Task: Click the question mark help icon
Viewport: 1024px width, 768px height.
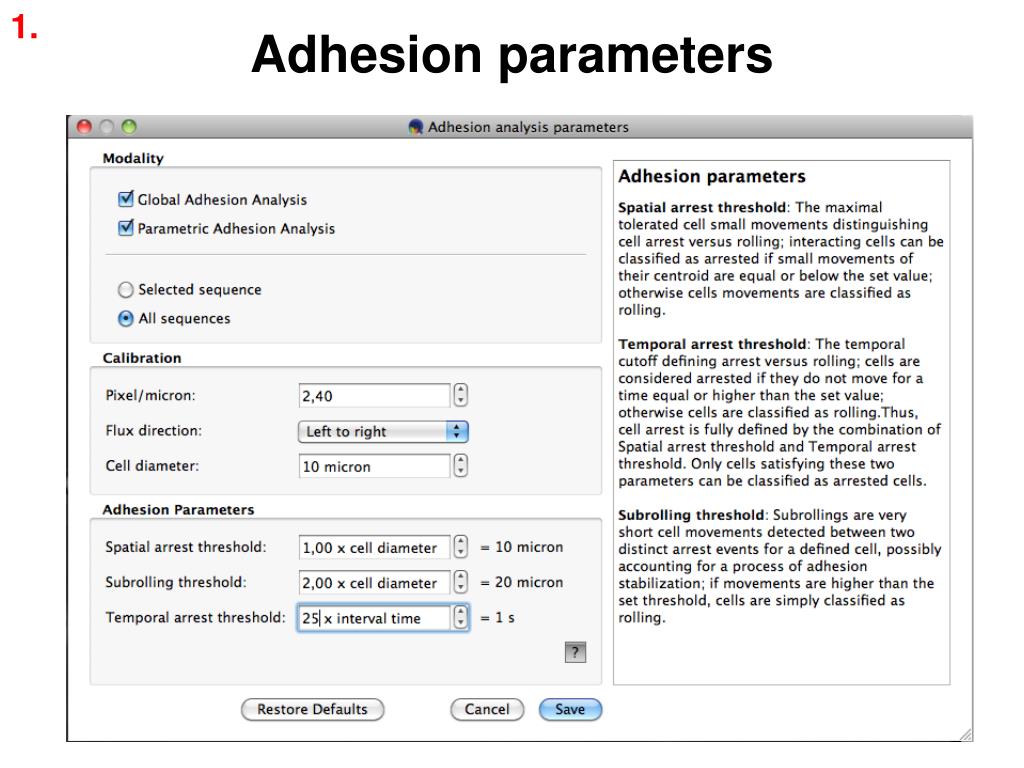Action: (x=575, y=652)
